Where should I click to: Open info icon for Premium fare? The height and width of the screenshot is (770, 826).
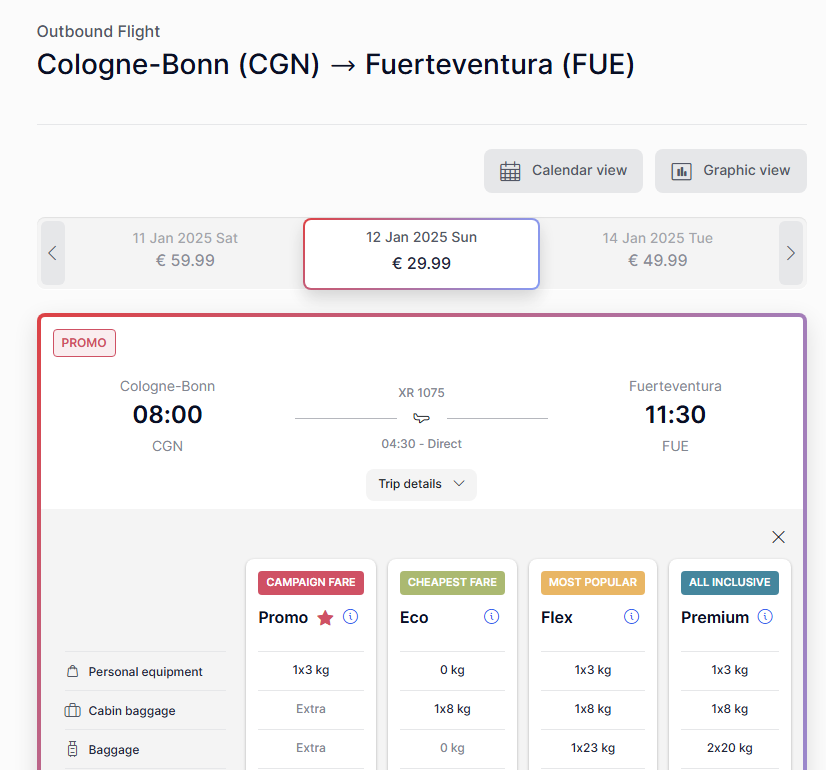(765, 616)
